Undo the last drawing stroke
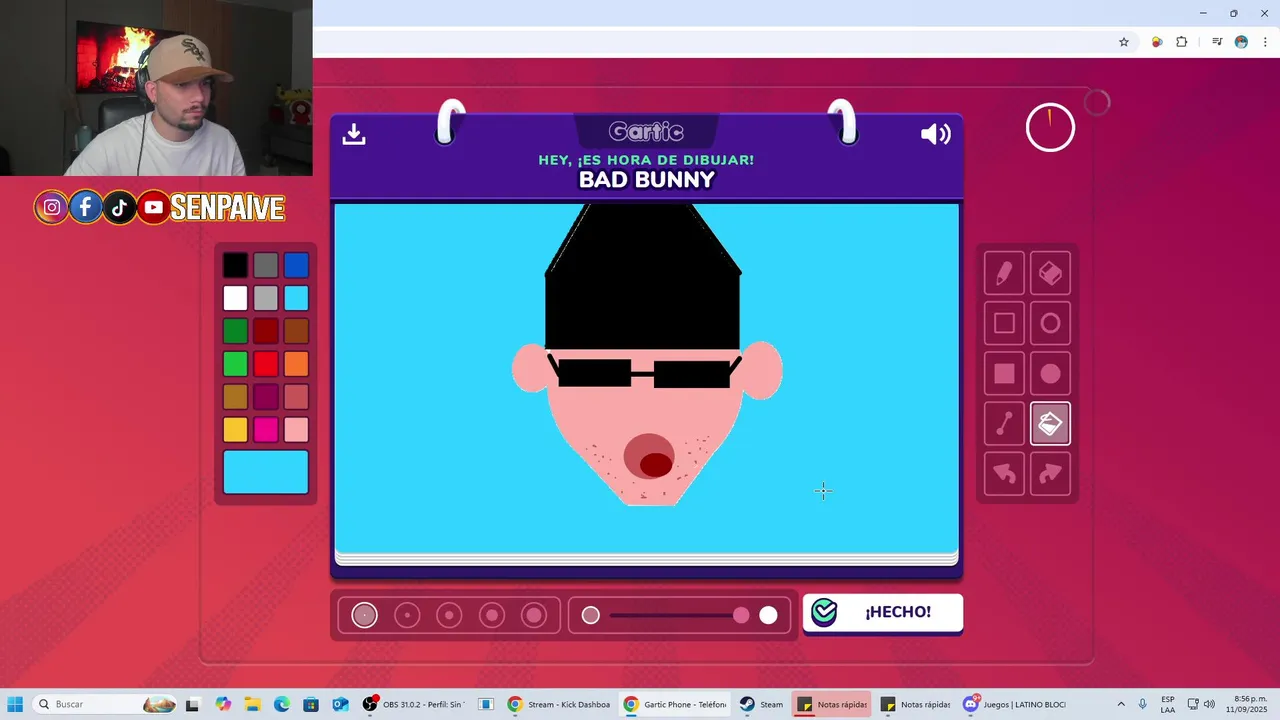1280x720 pixels. pyautogui.click(x=1004, y=474)
